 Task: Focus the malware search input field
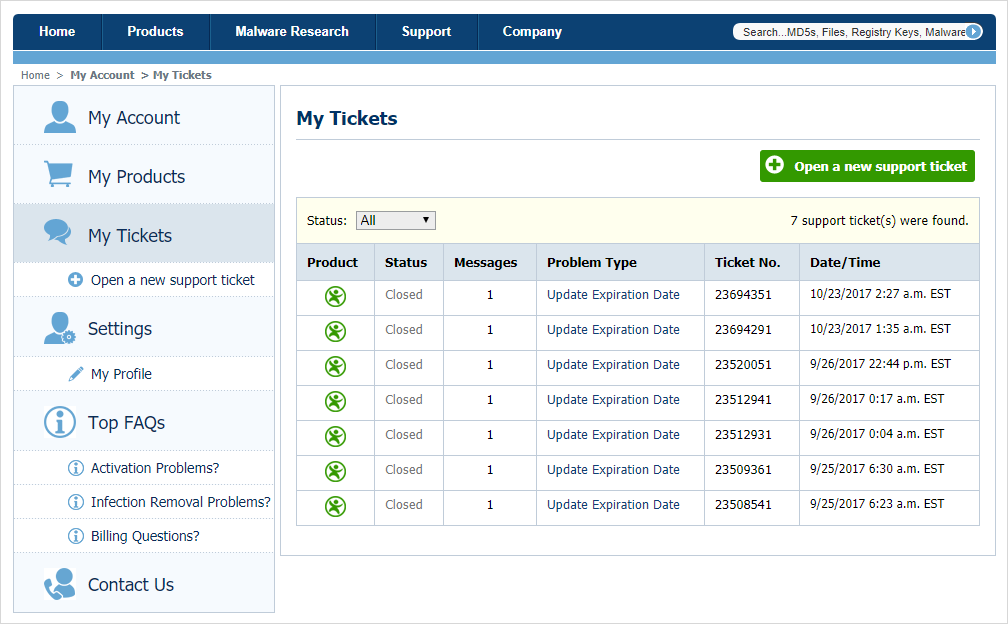point(850,32)
